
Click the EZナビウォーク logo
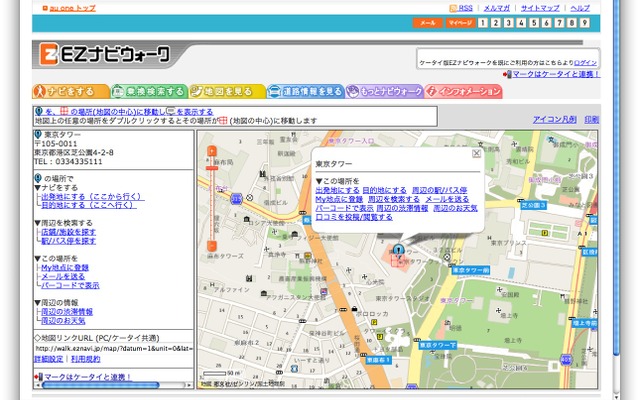coord(104,54)
